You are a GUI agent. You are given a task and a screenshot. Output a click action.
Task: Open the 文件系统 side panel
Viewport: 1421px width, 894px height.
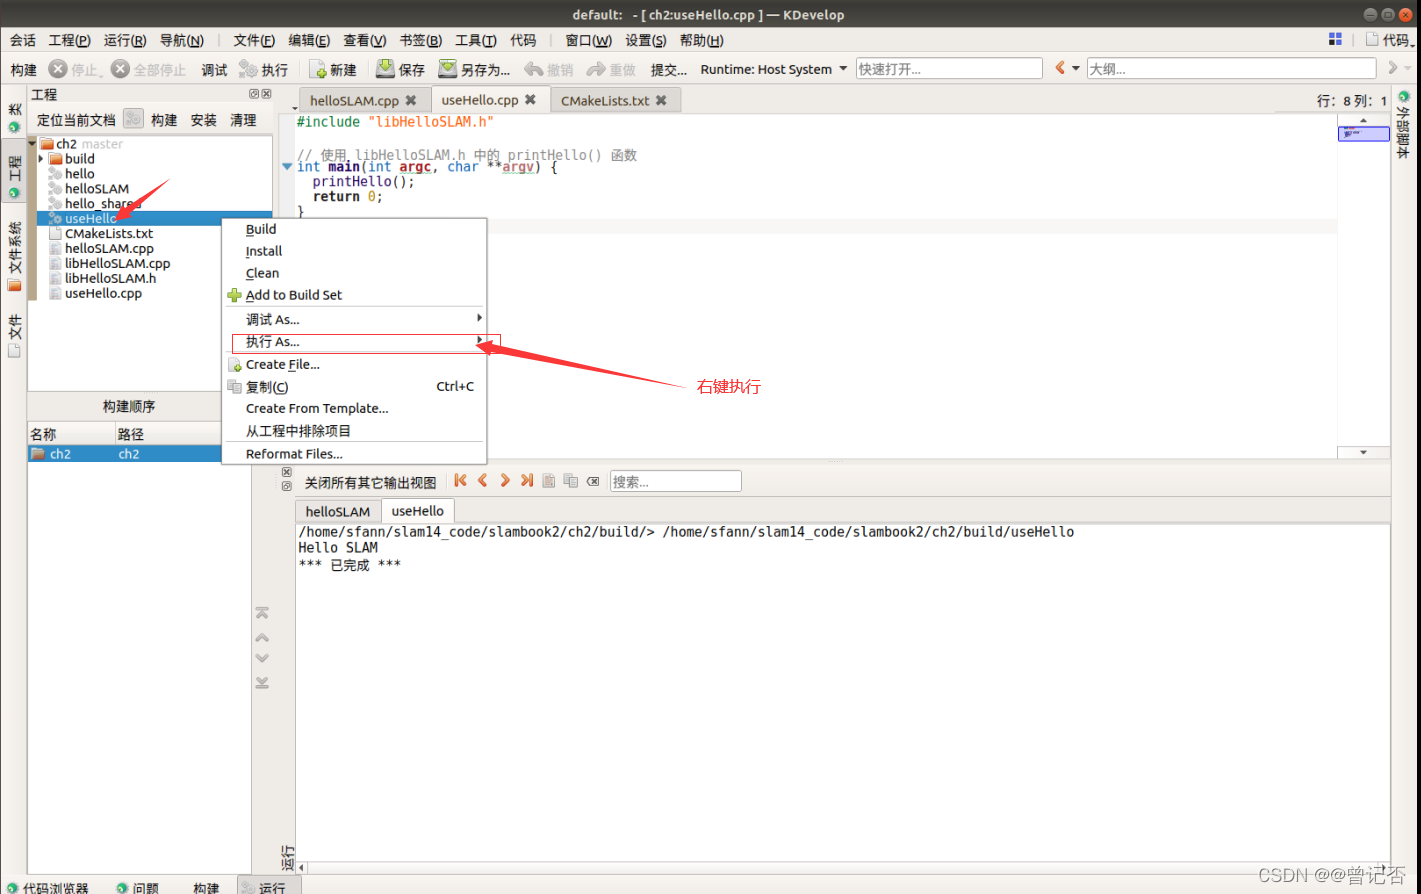point(14,256)
